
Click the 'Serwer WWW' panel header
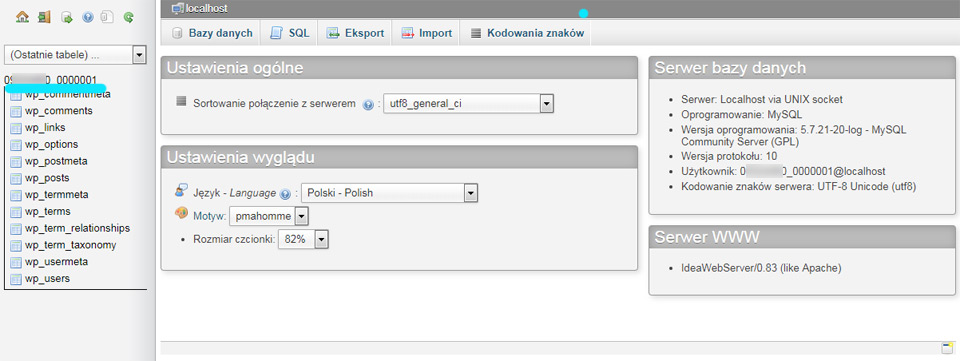(802, 237)
